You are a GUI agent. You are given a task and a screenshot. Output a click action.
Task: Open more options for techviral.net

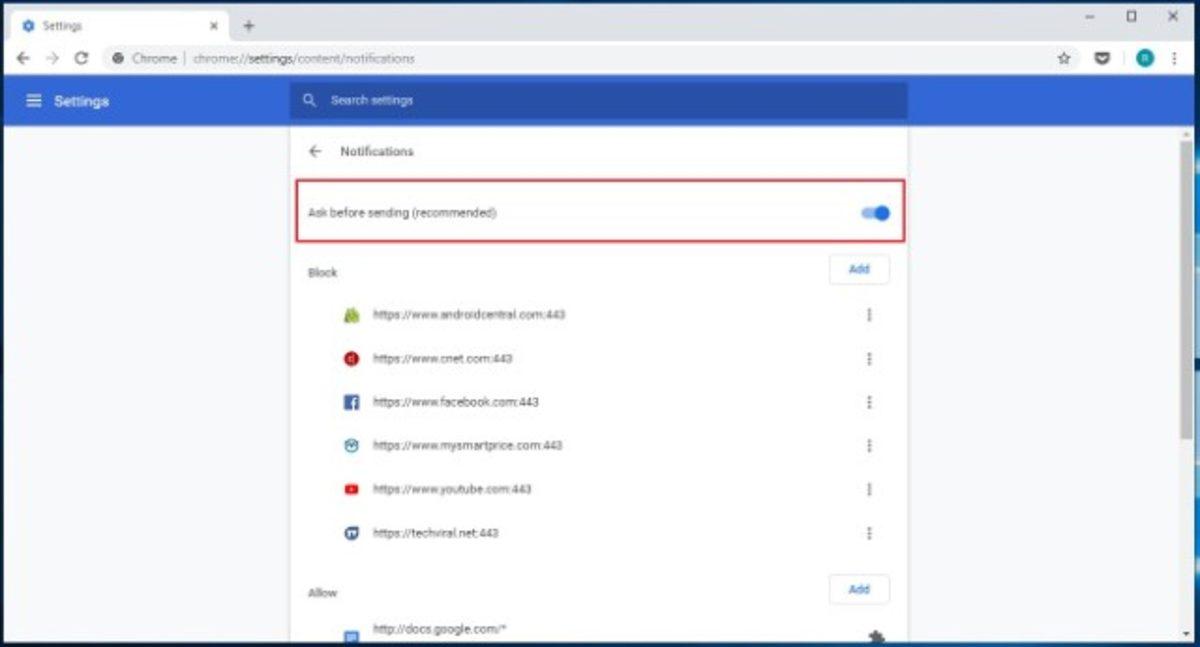click(870, 533)
